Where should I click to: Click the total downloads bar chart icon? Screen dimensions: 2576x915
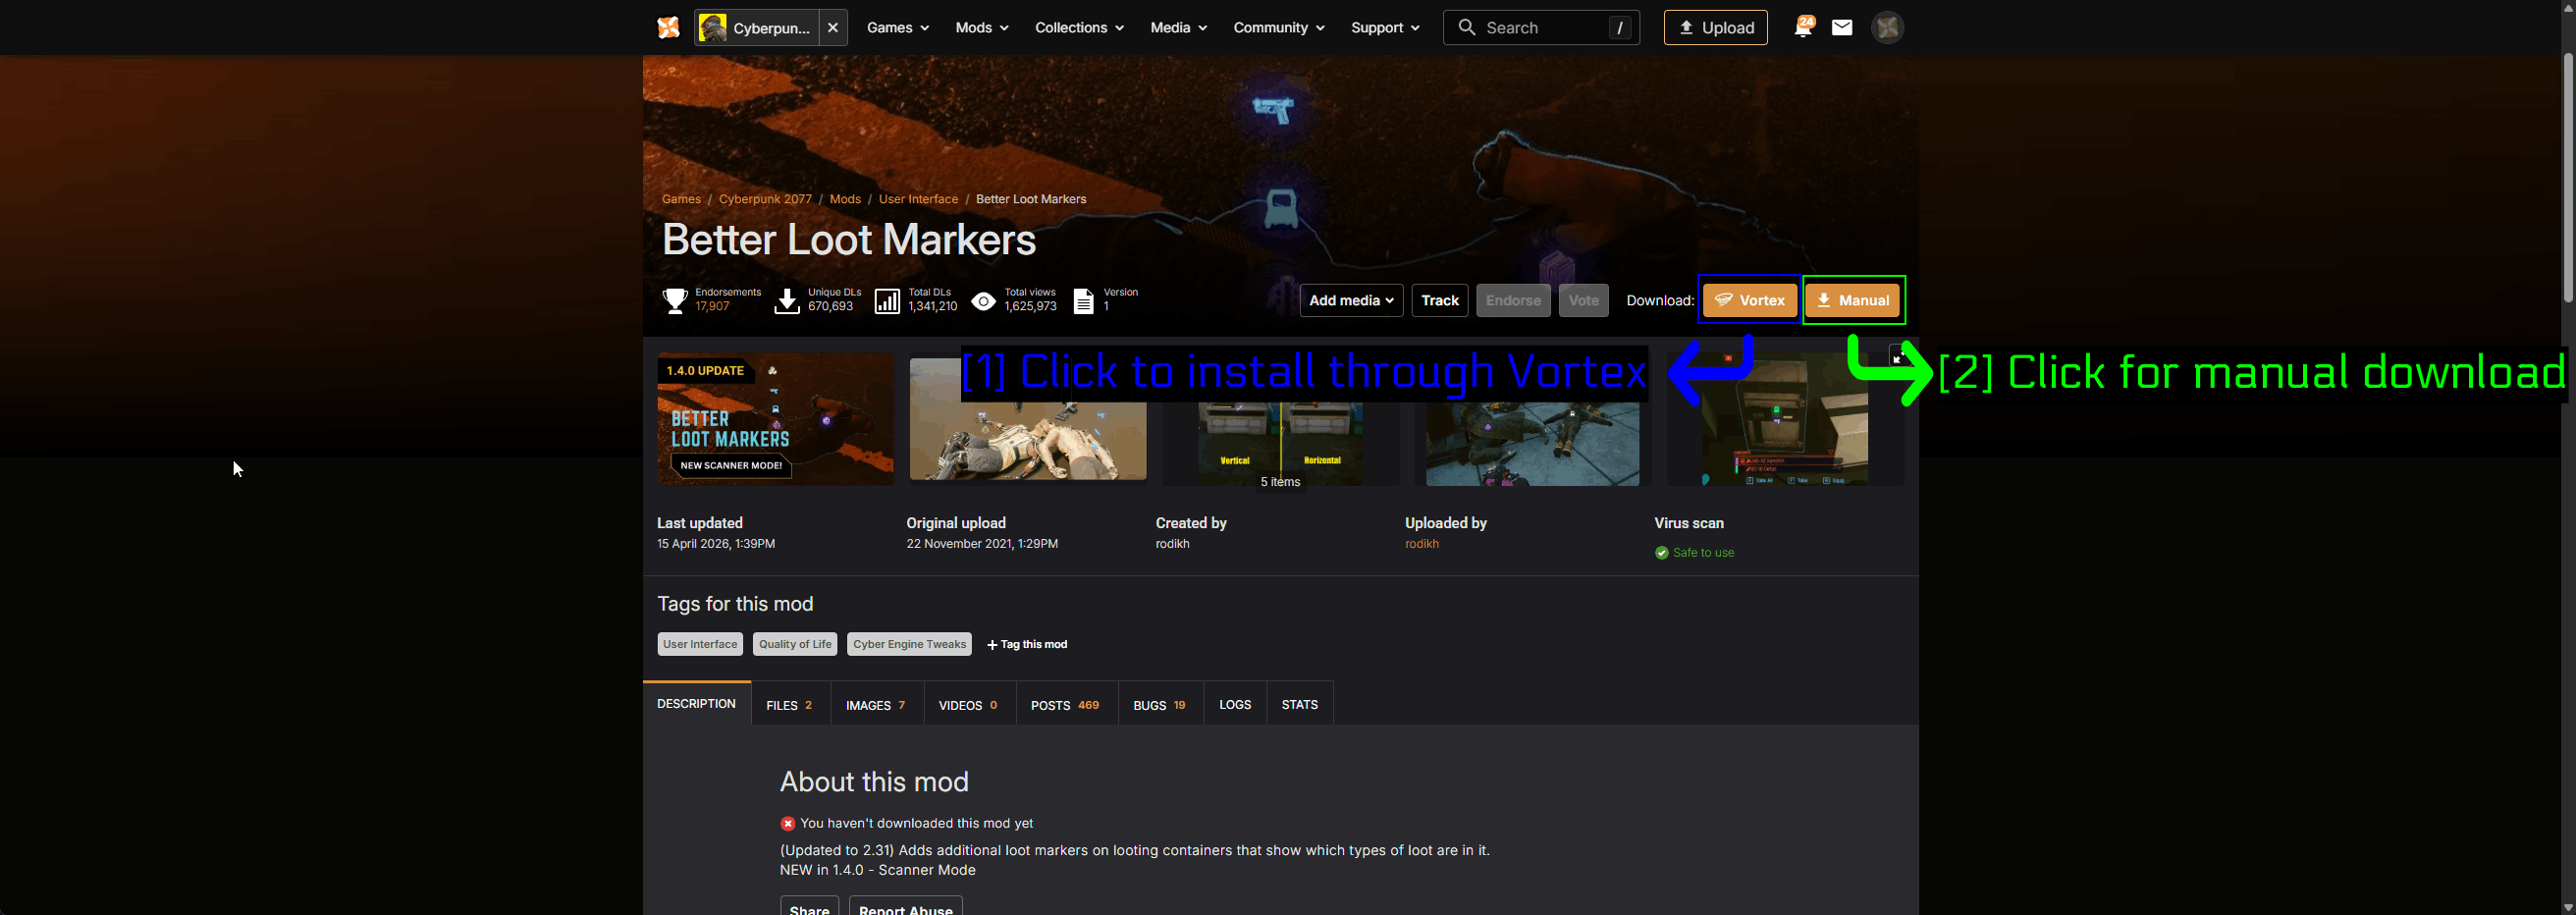pyautogui.click(x=887, y=301)
